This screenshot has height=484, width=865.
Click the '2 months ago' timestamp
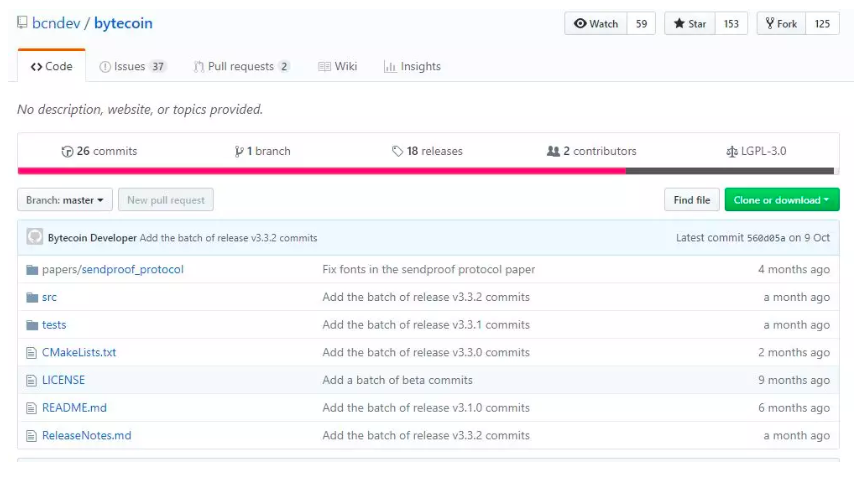(794, 352)
